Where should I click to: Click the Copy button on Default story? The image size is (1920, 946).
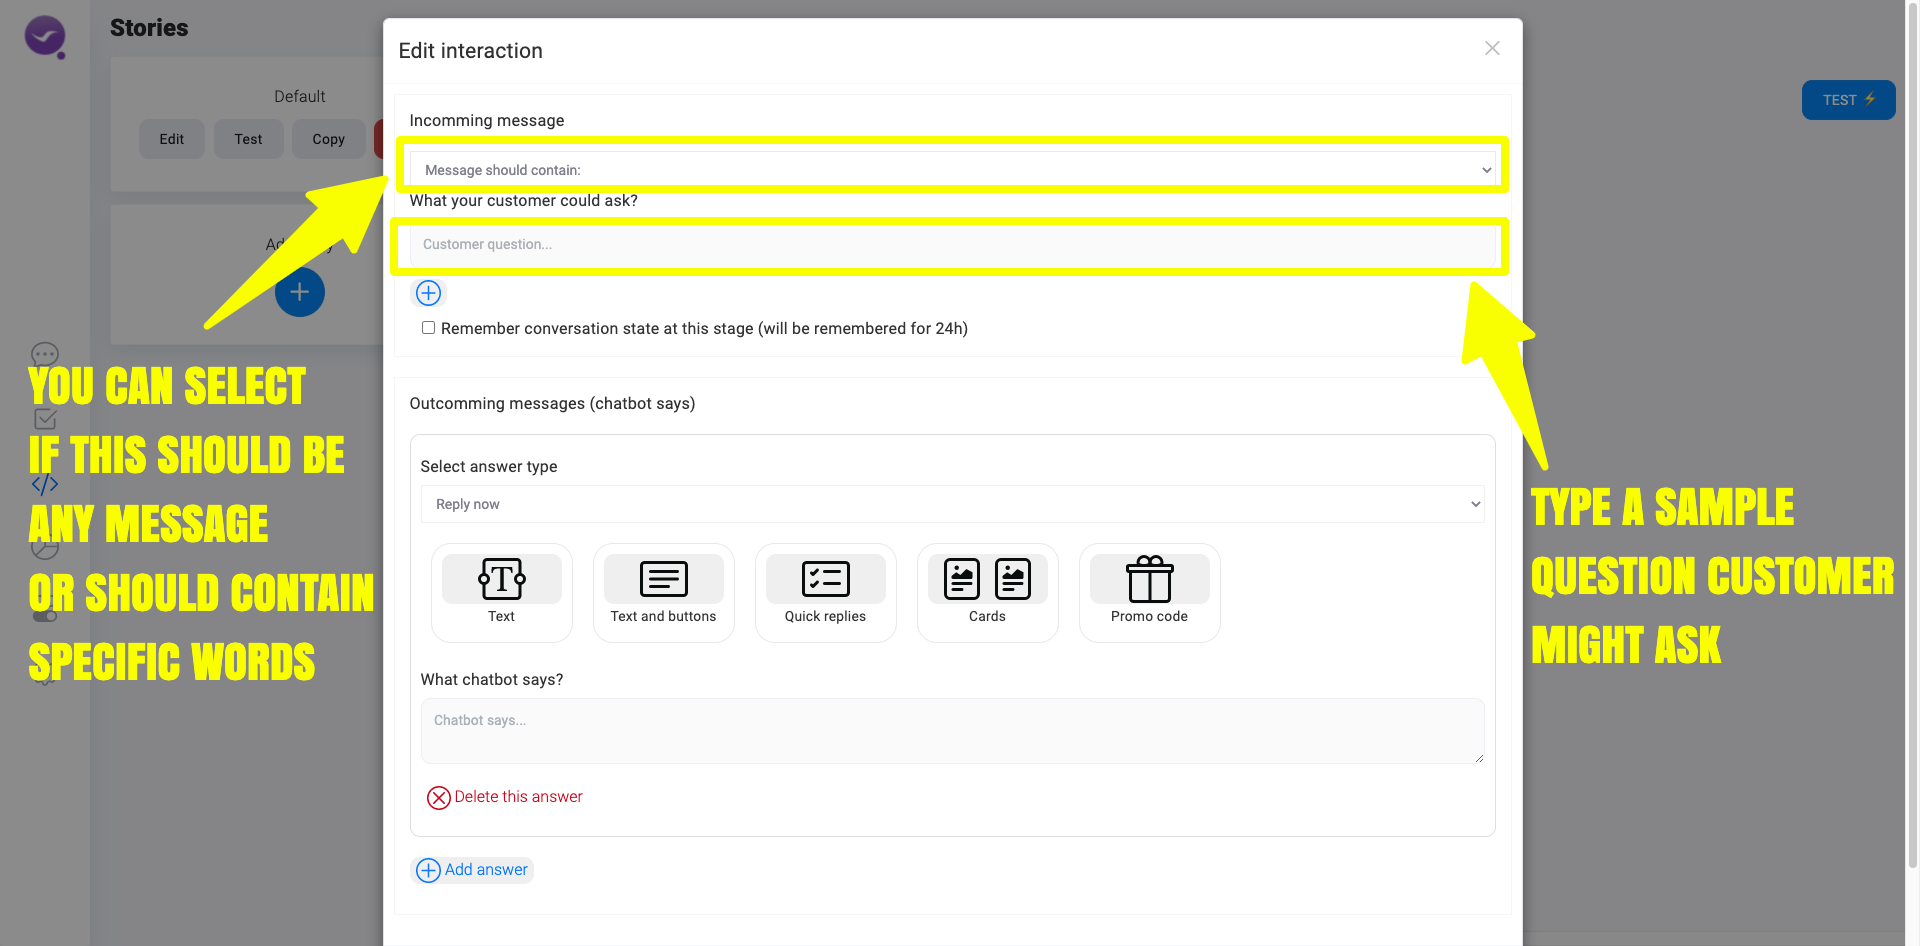(x=329, y=139)
